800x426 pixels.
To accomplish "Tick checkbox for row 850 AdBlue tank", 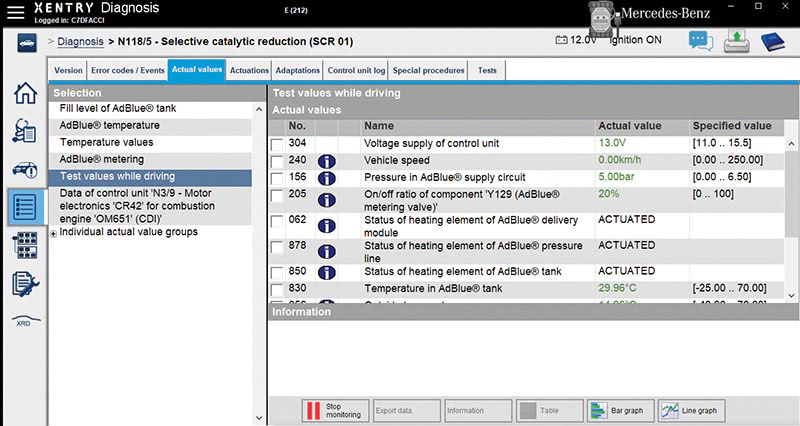I will pyautogui.click(x=277, y=273).
